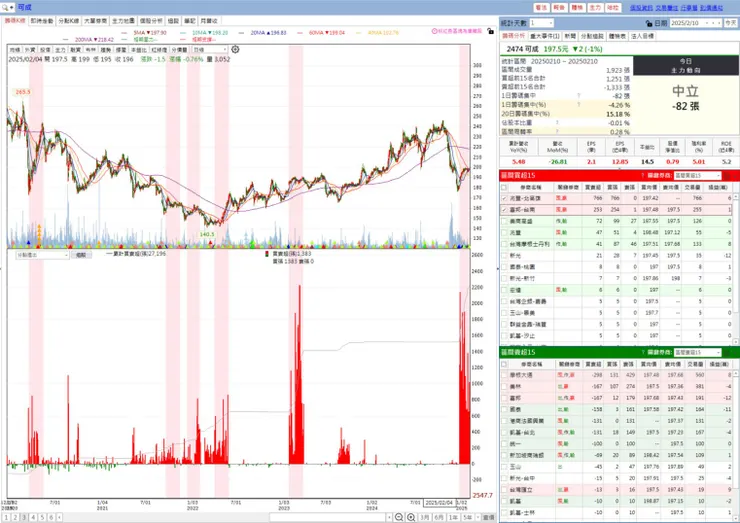Select layout page 4 at the bottom left
740x523 pixels.
tap(33, 518)
